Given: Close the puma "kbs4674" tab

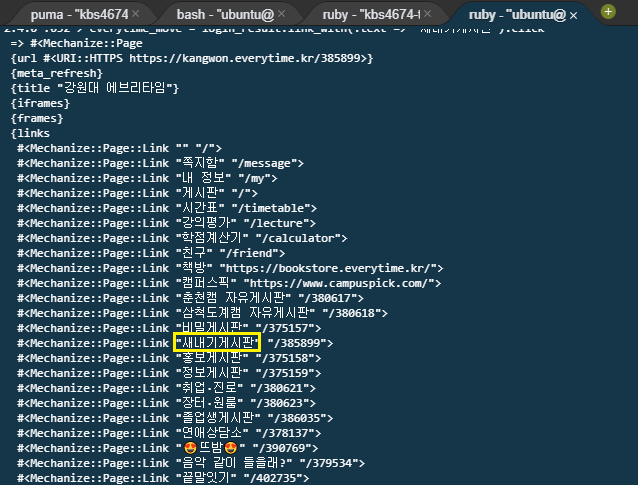Looking at the screenshot, I should (136, 14).
